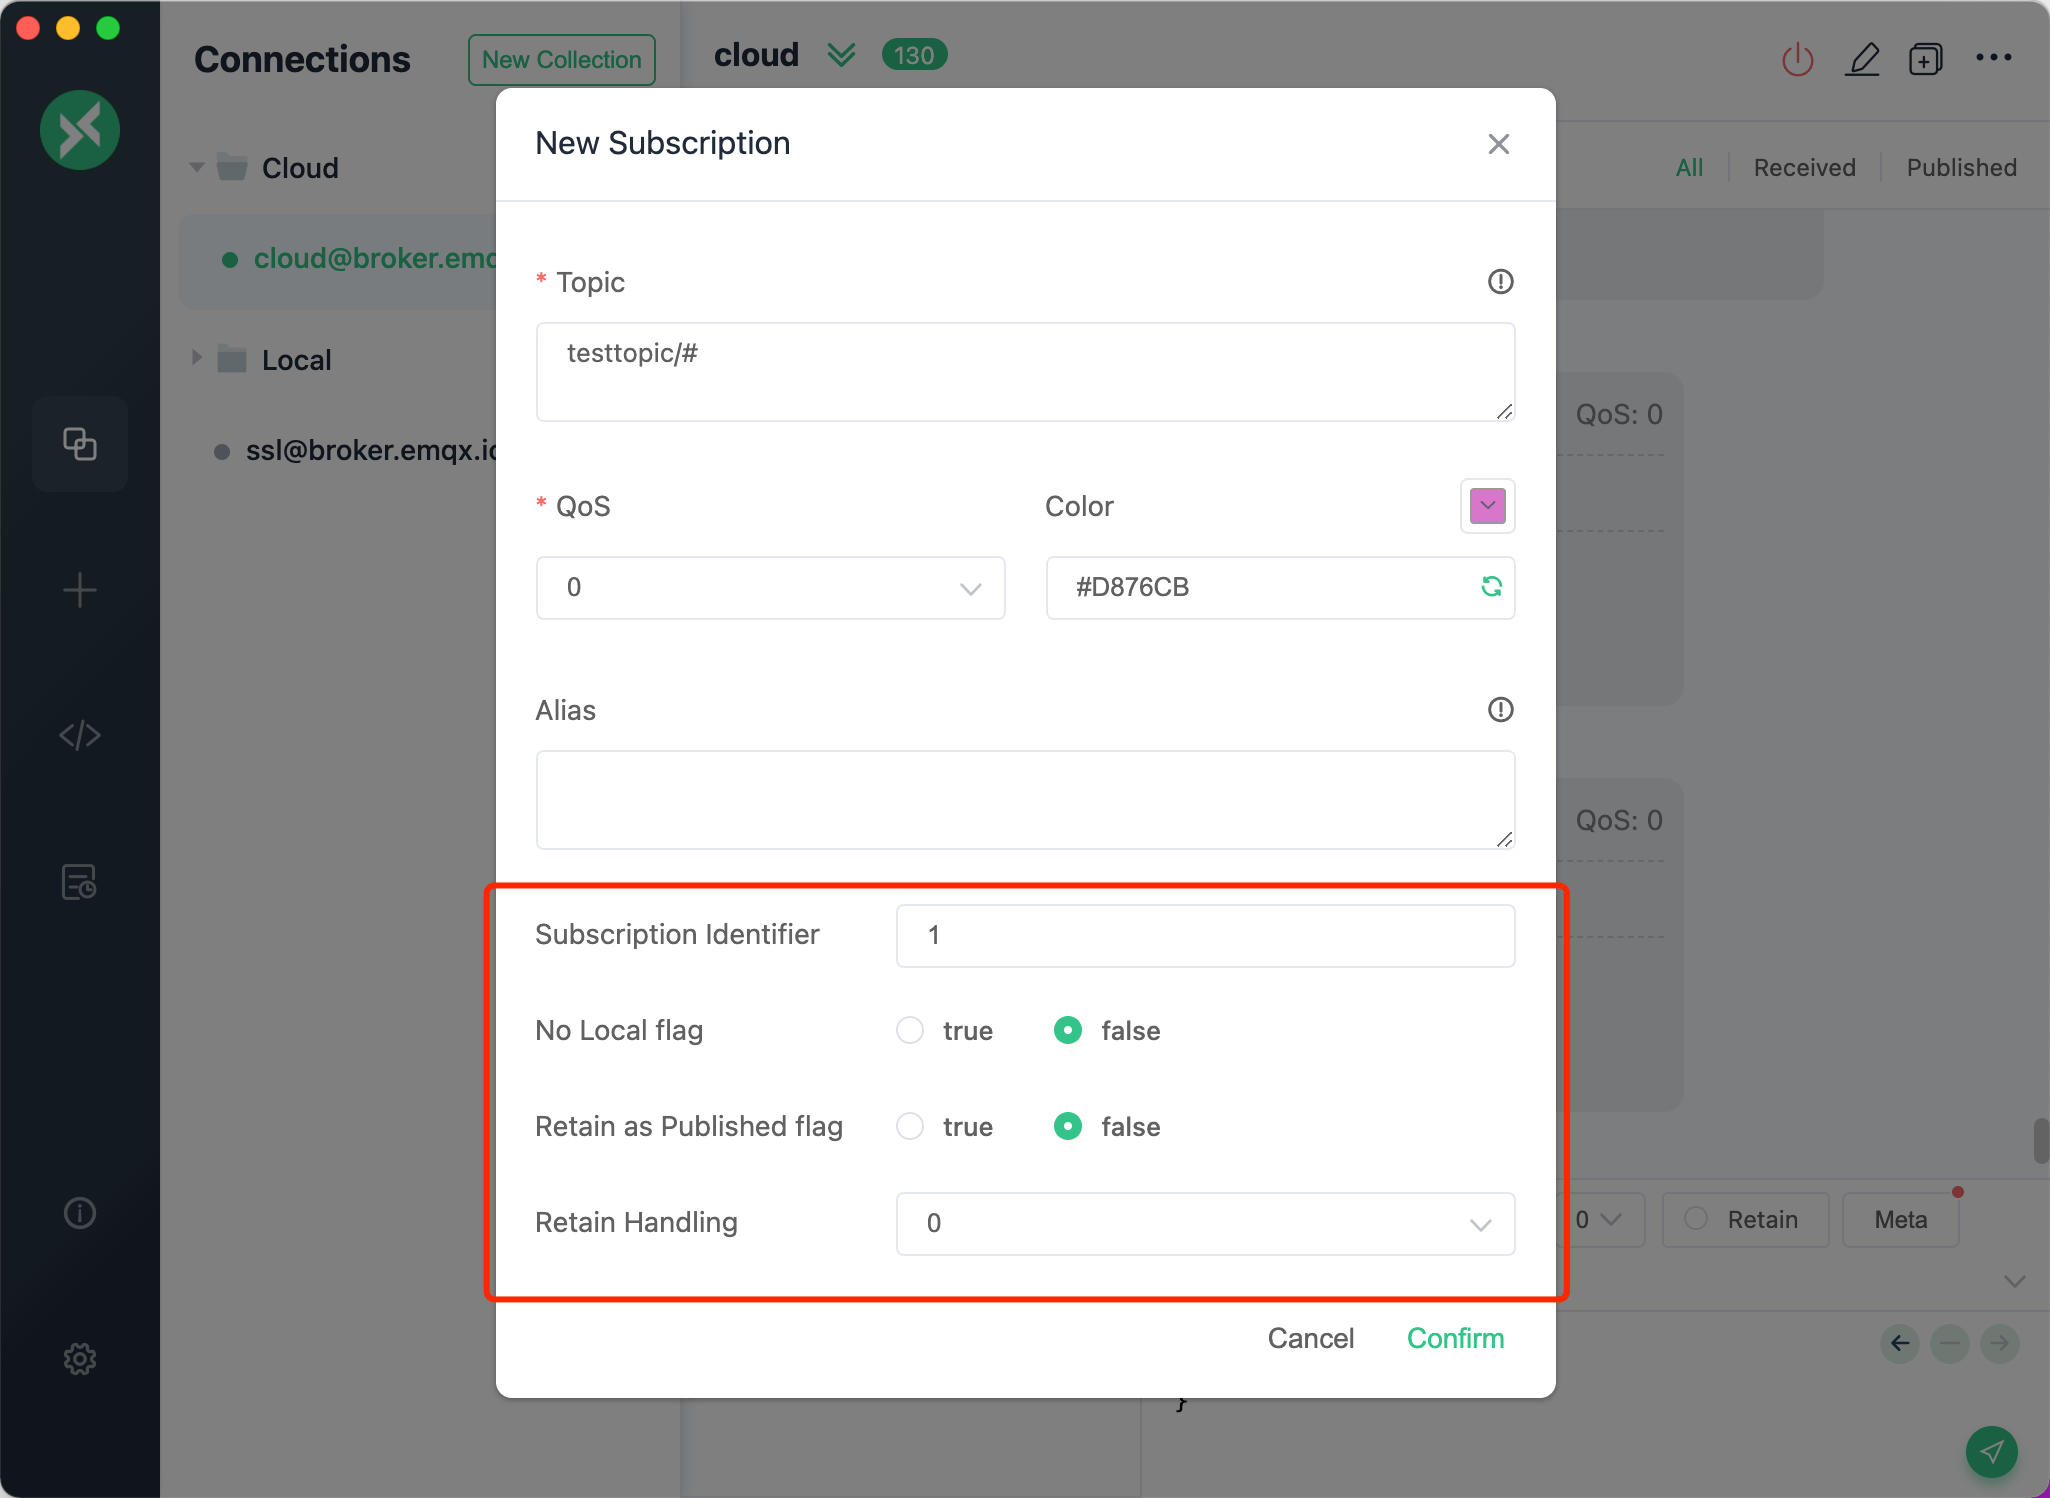Select false for No Local flag

click(x=1068, y=1030)
